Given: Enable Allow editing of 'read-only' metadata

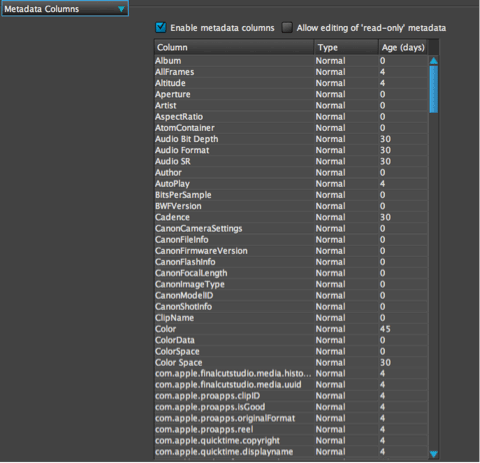Looking at the screenshot, I should point(287,28).
